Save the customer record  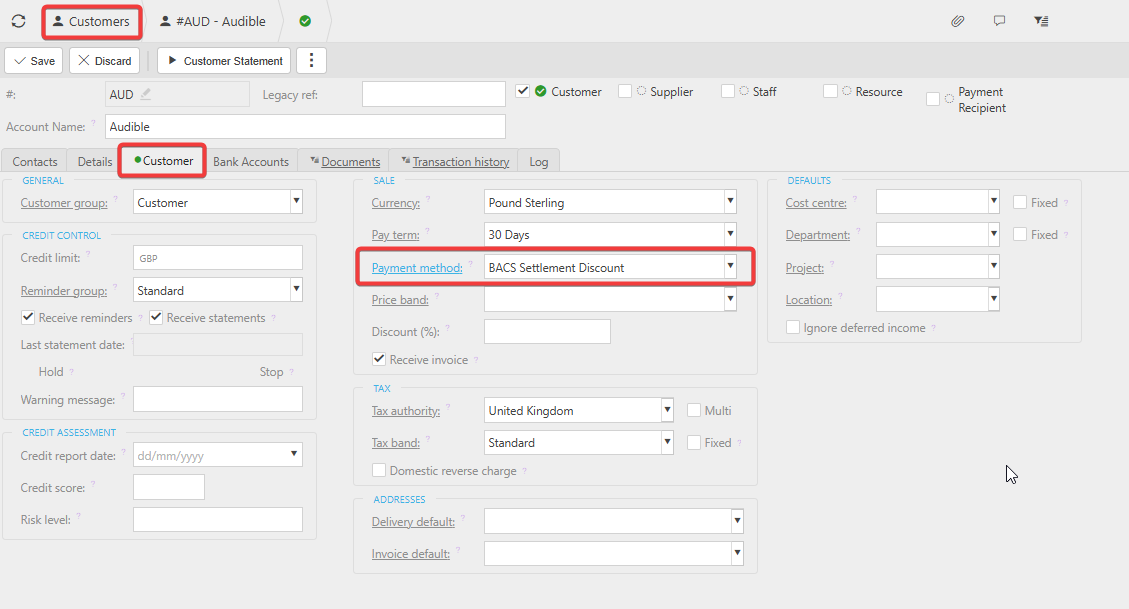[x=34, y=60]
